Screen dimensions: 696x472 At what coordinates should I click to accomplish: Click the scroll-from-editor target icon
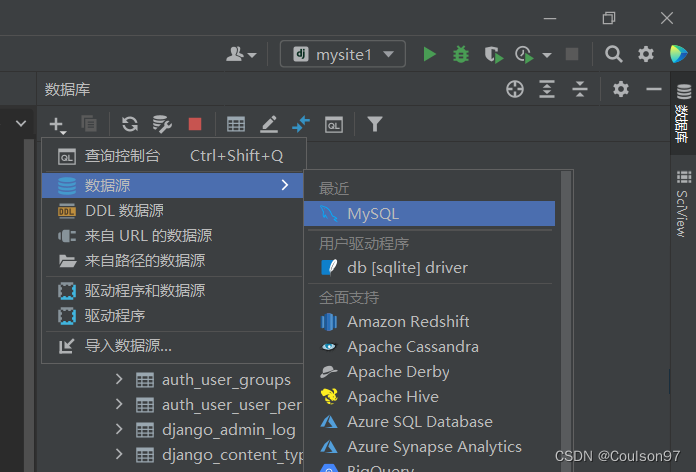tap(515, 89)
